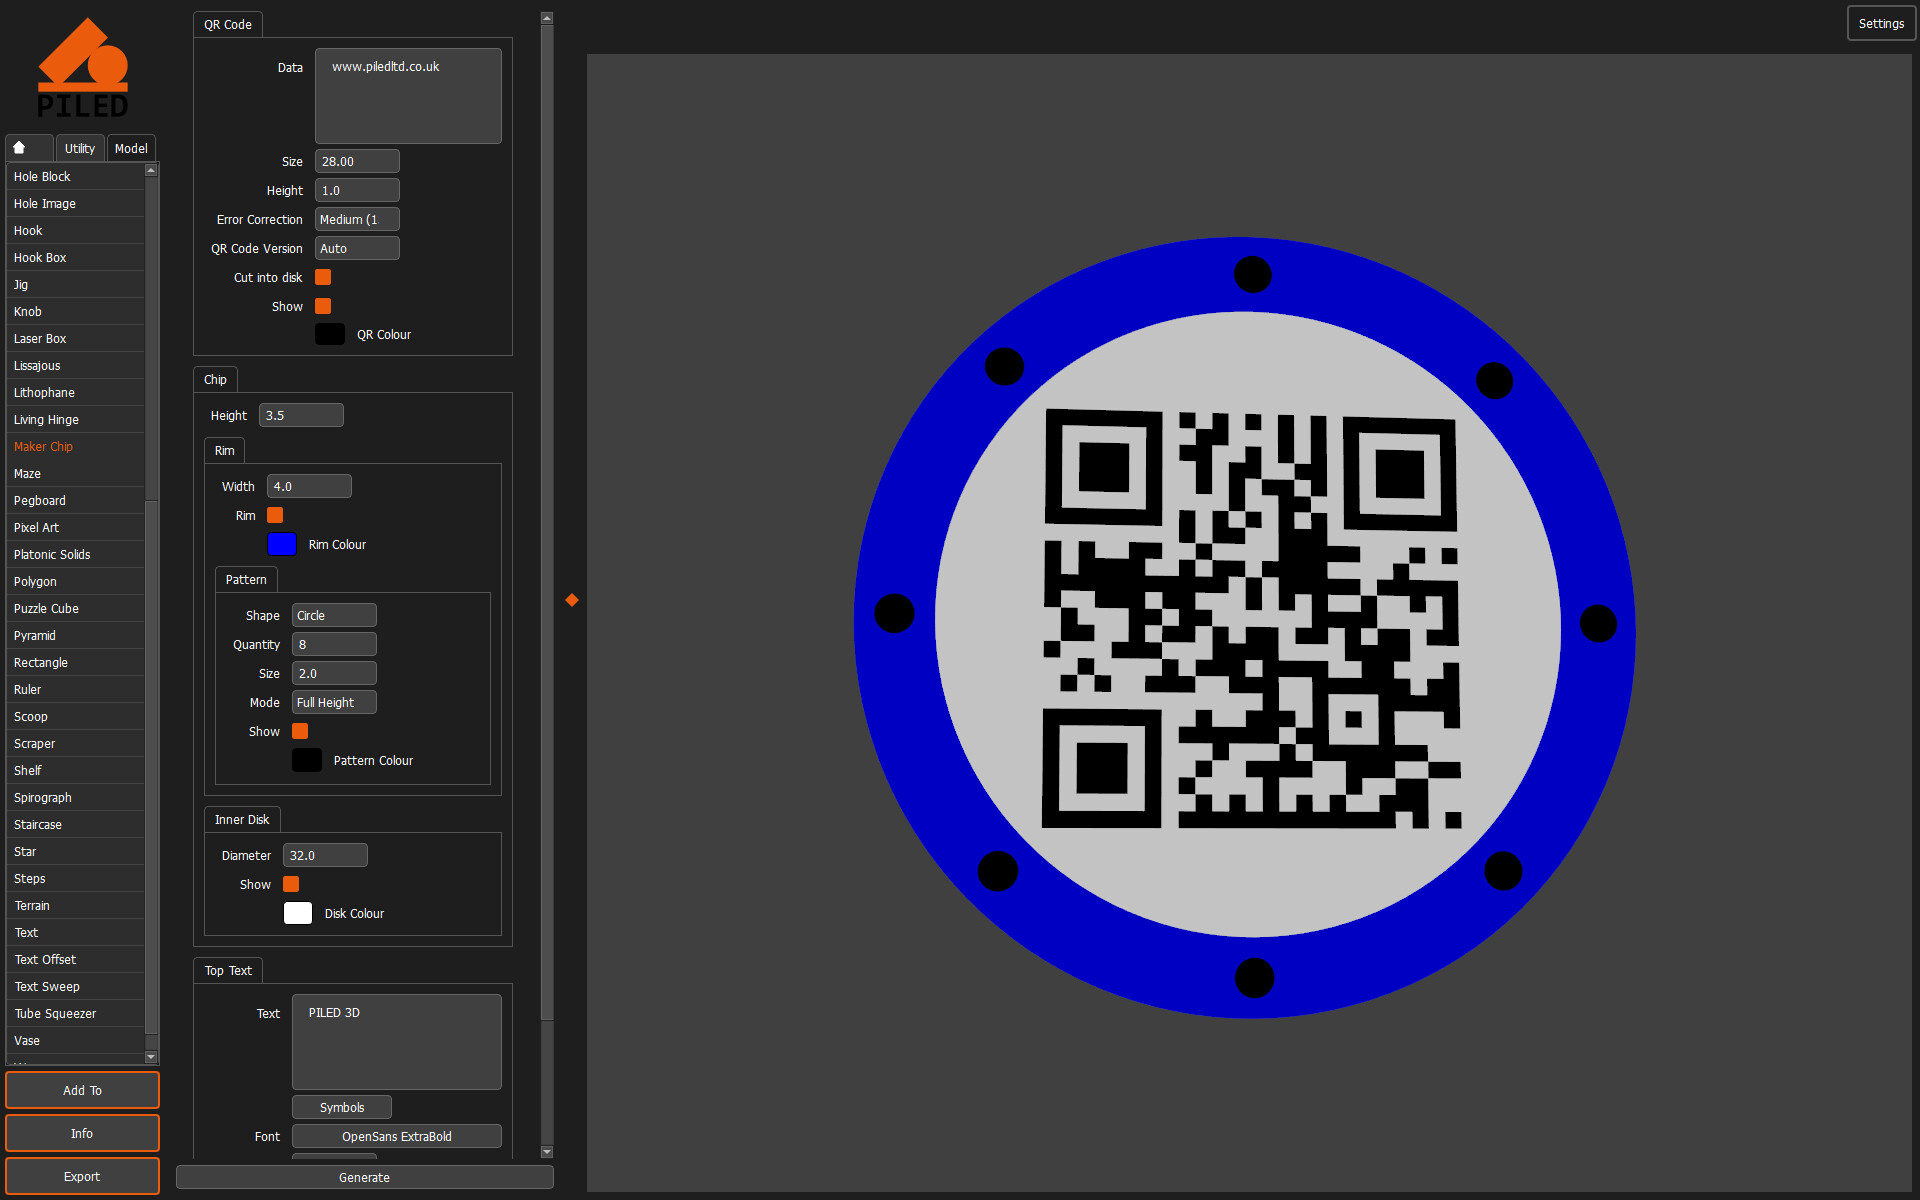The width and height of the screenshot is (1920, 1200).
Task: Select Vase from the list
Action: pos(75,1040)
